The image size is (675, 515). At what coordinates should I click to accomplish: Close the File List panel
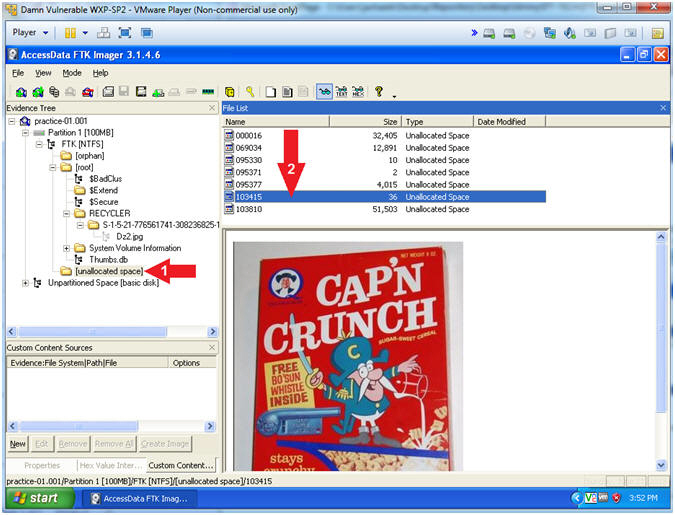663,108
